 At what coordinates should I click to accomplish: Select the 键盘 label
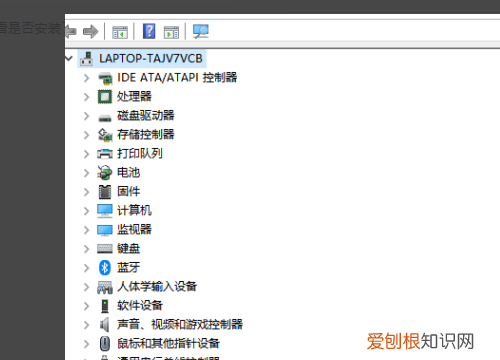coord(129,249)
